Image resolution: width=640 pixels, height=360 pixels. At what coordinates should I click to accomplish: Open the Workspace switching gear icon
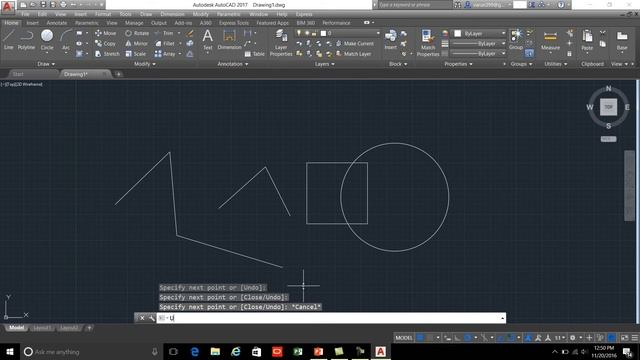573,338
